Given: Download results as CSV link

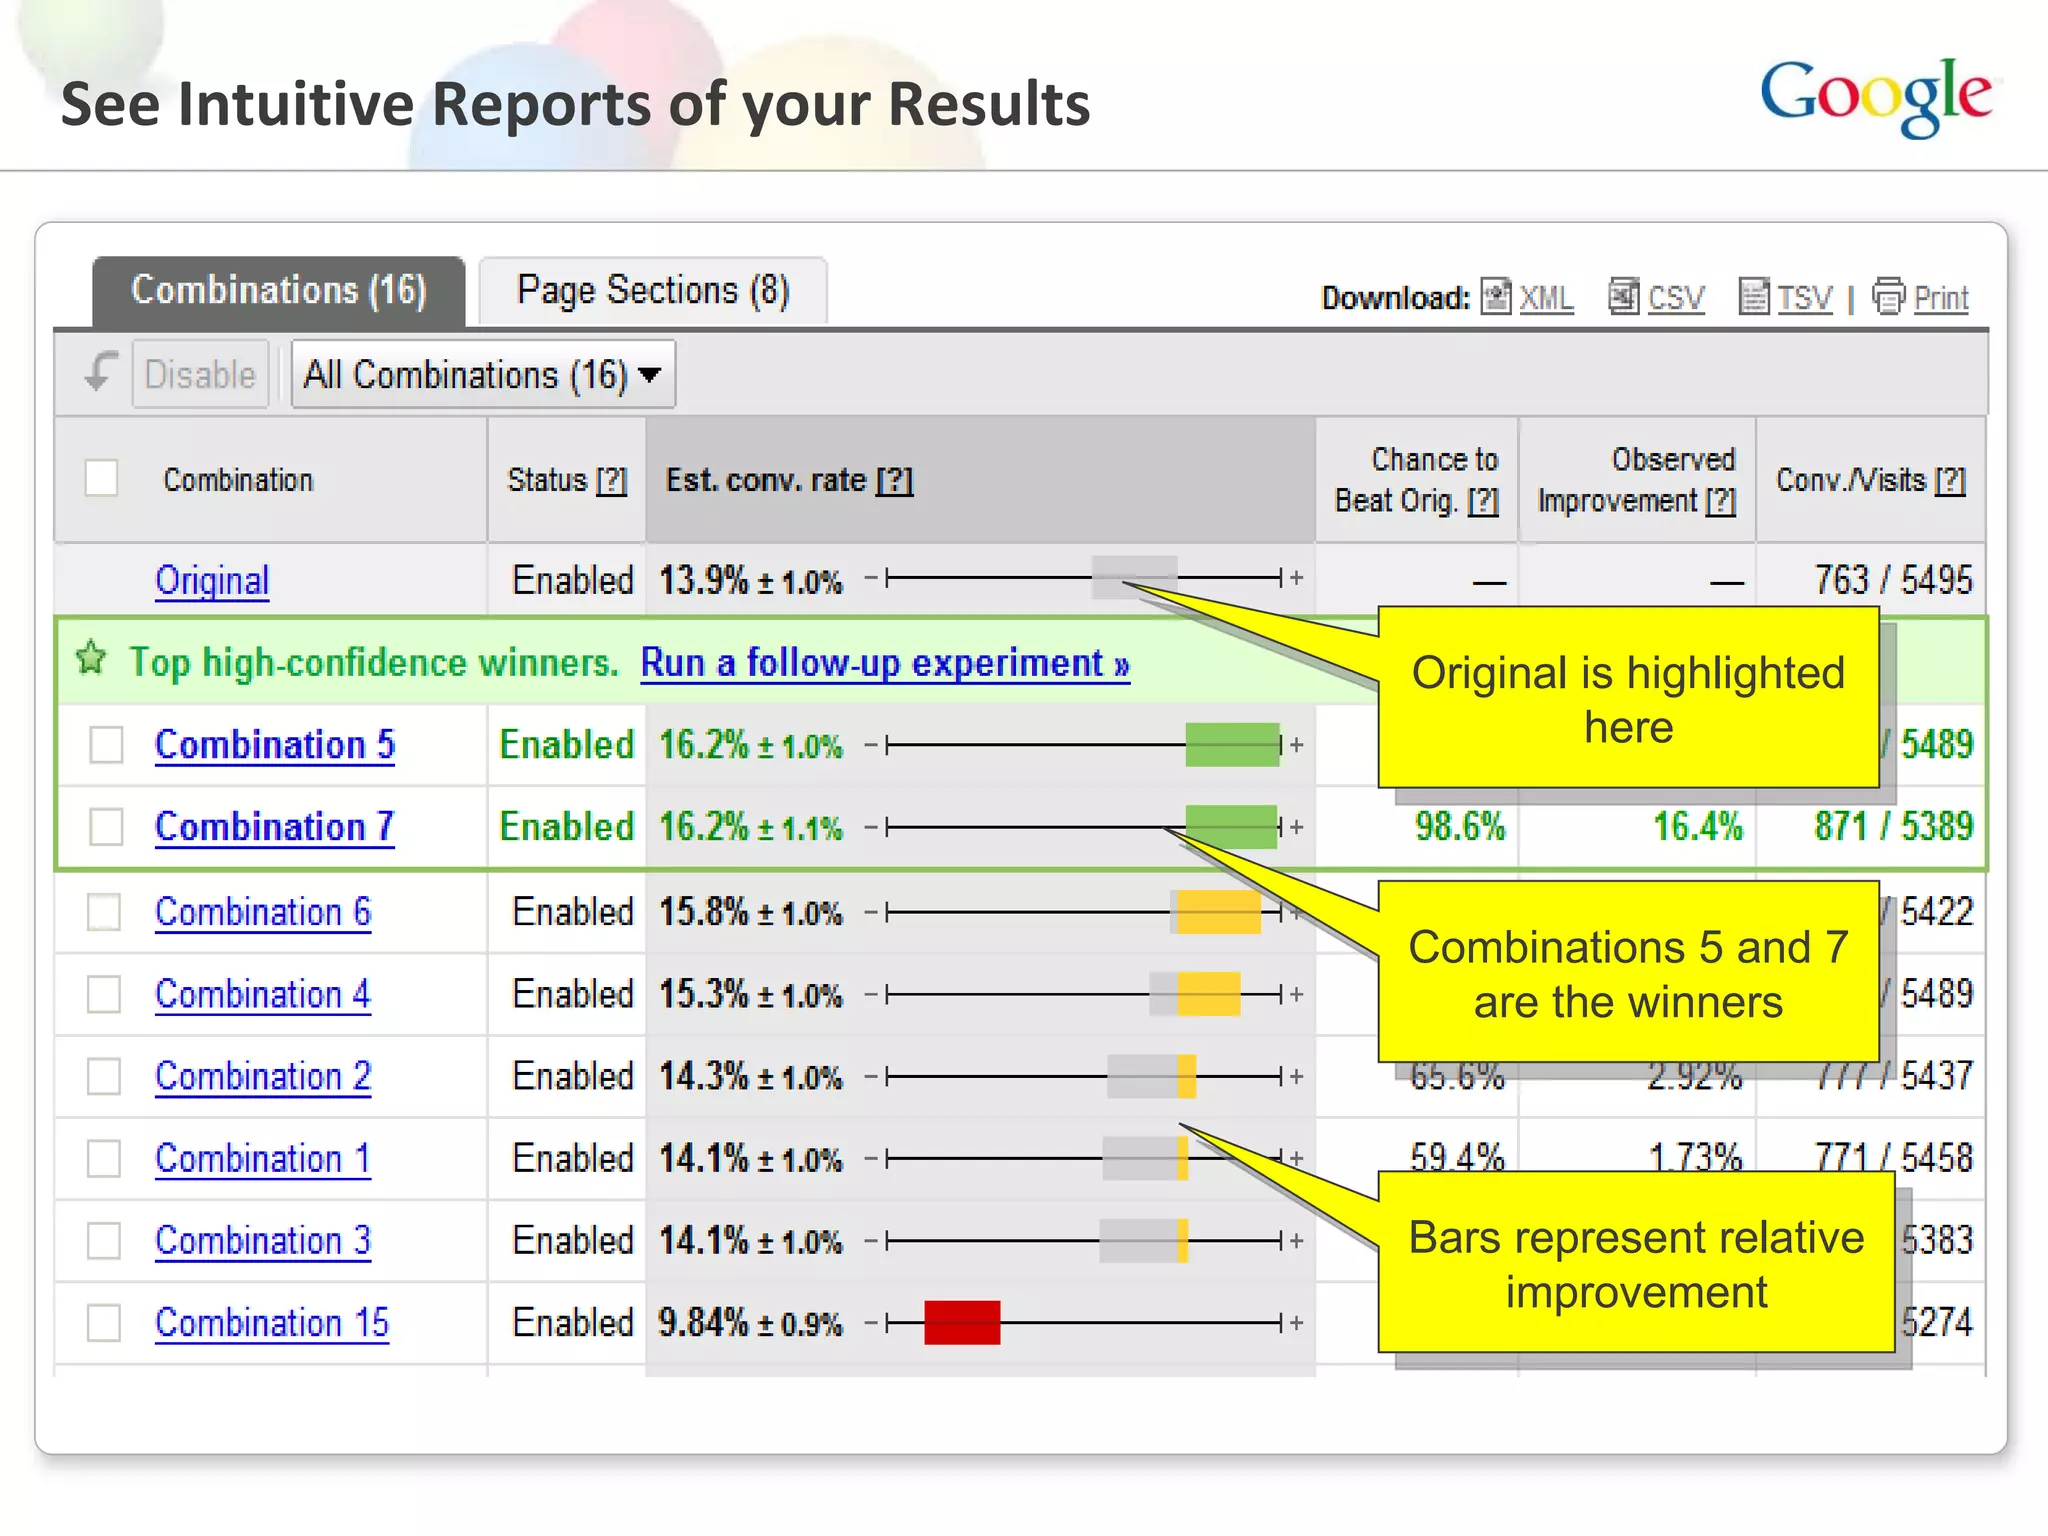Looking at the screenshot, I should 1676,298.
